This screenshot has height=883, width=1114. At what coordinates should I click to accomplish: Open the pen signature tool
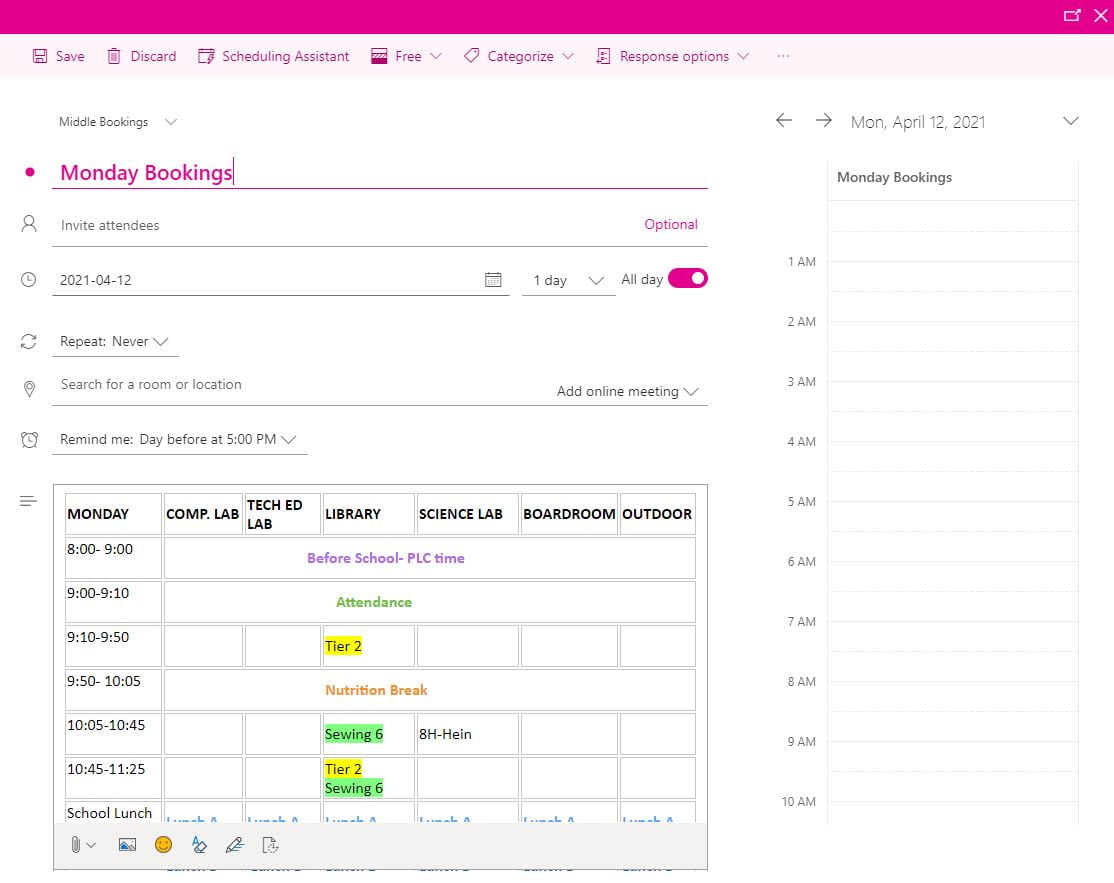[234, 845]
